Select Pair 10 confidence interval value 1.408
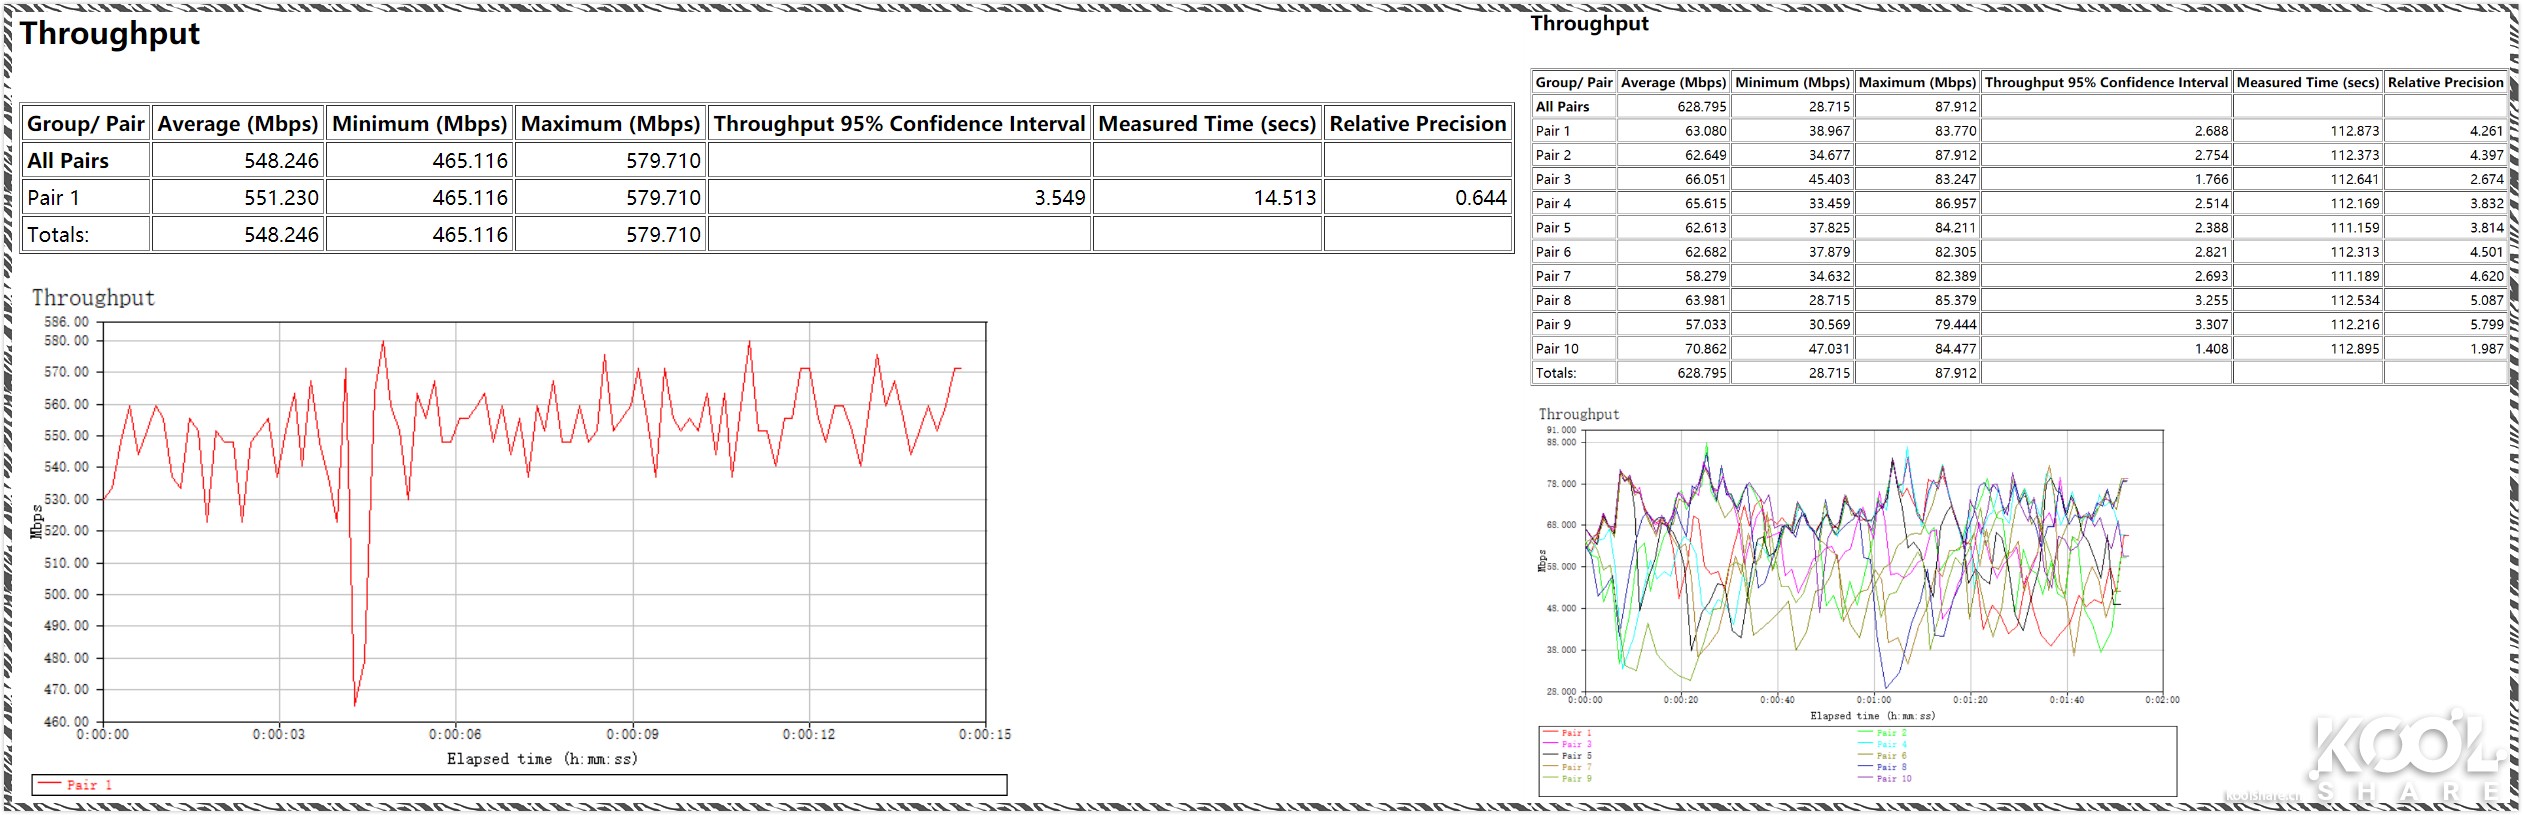Viewport: 2523px width, 815px height. pos(2212,349)
